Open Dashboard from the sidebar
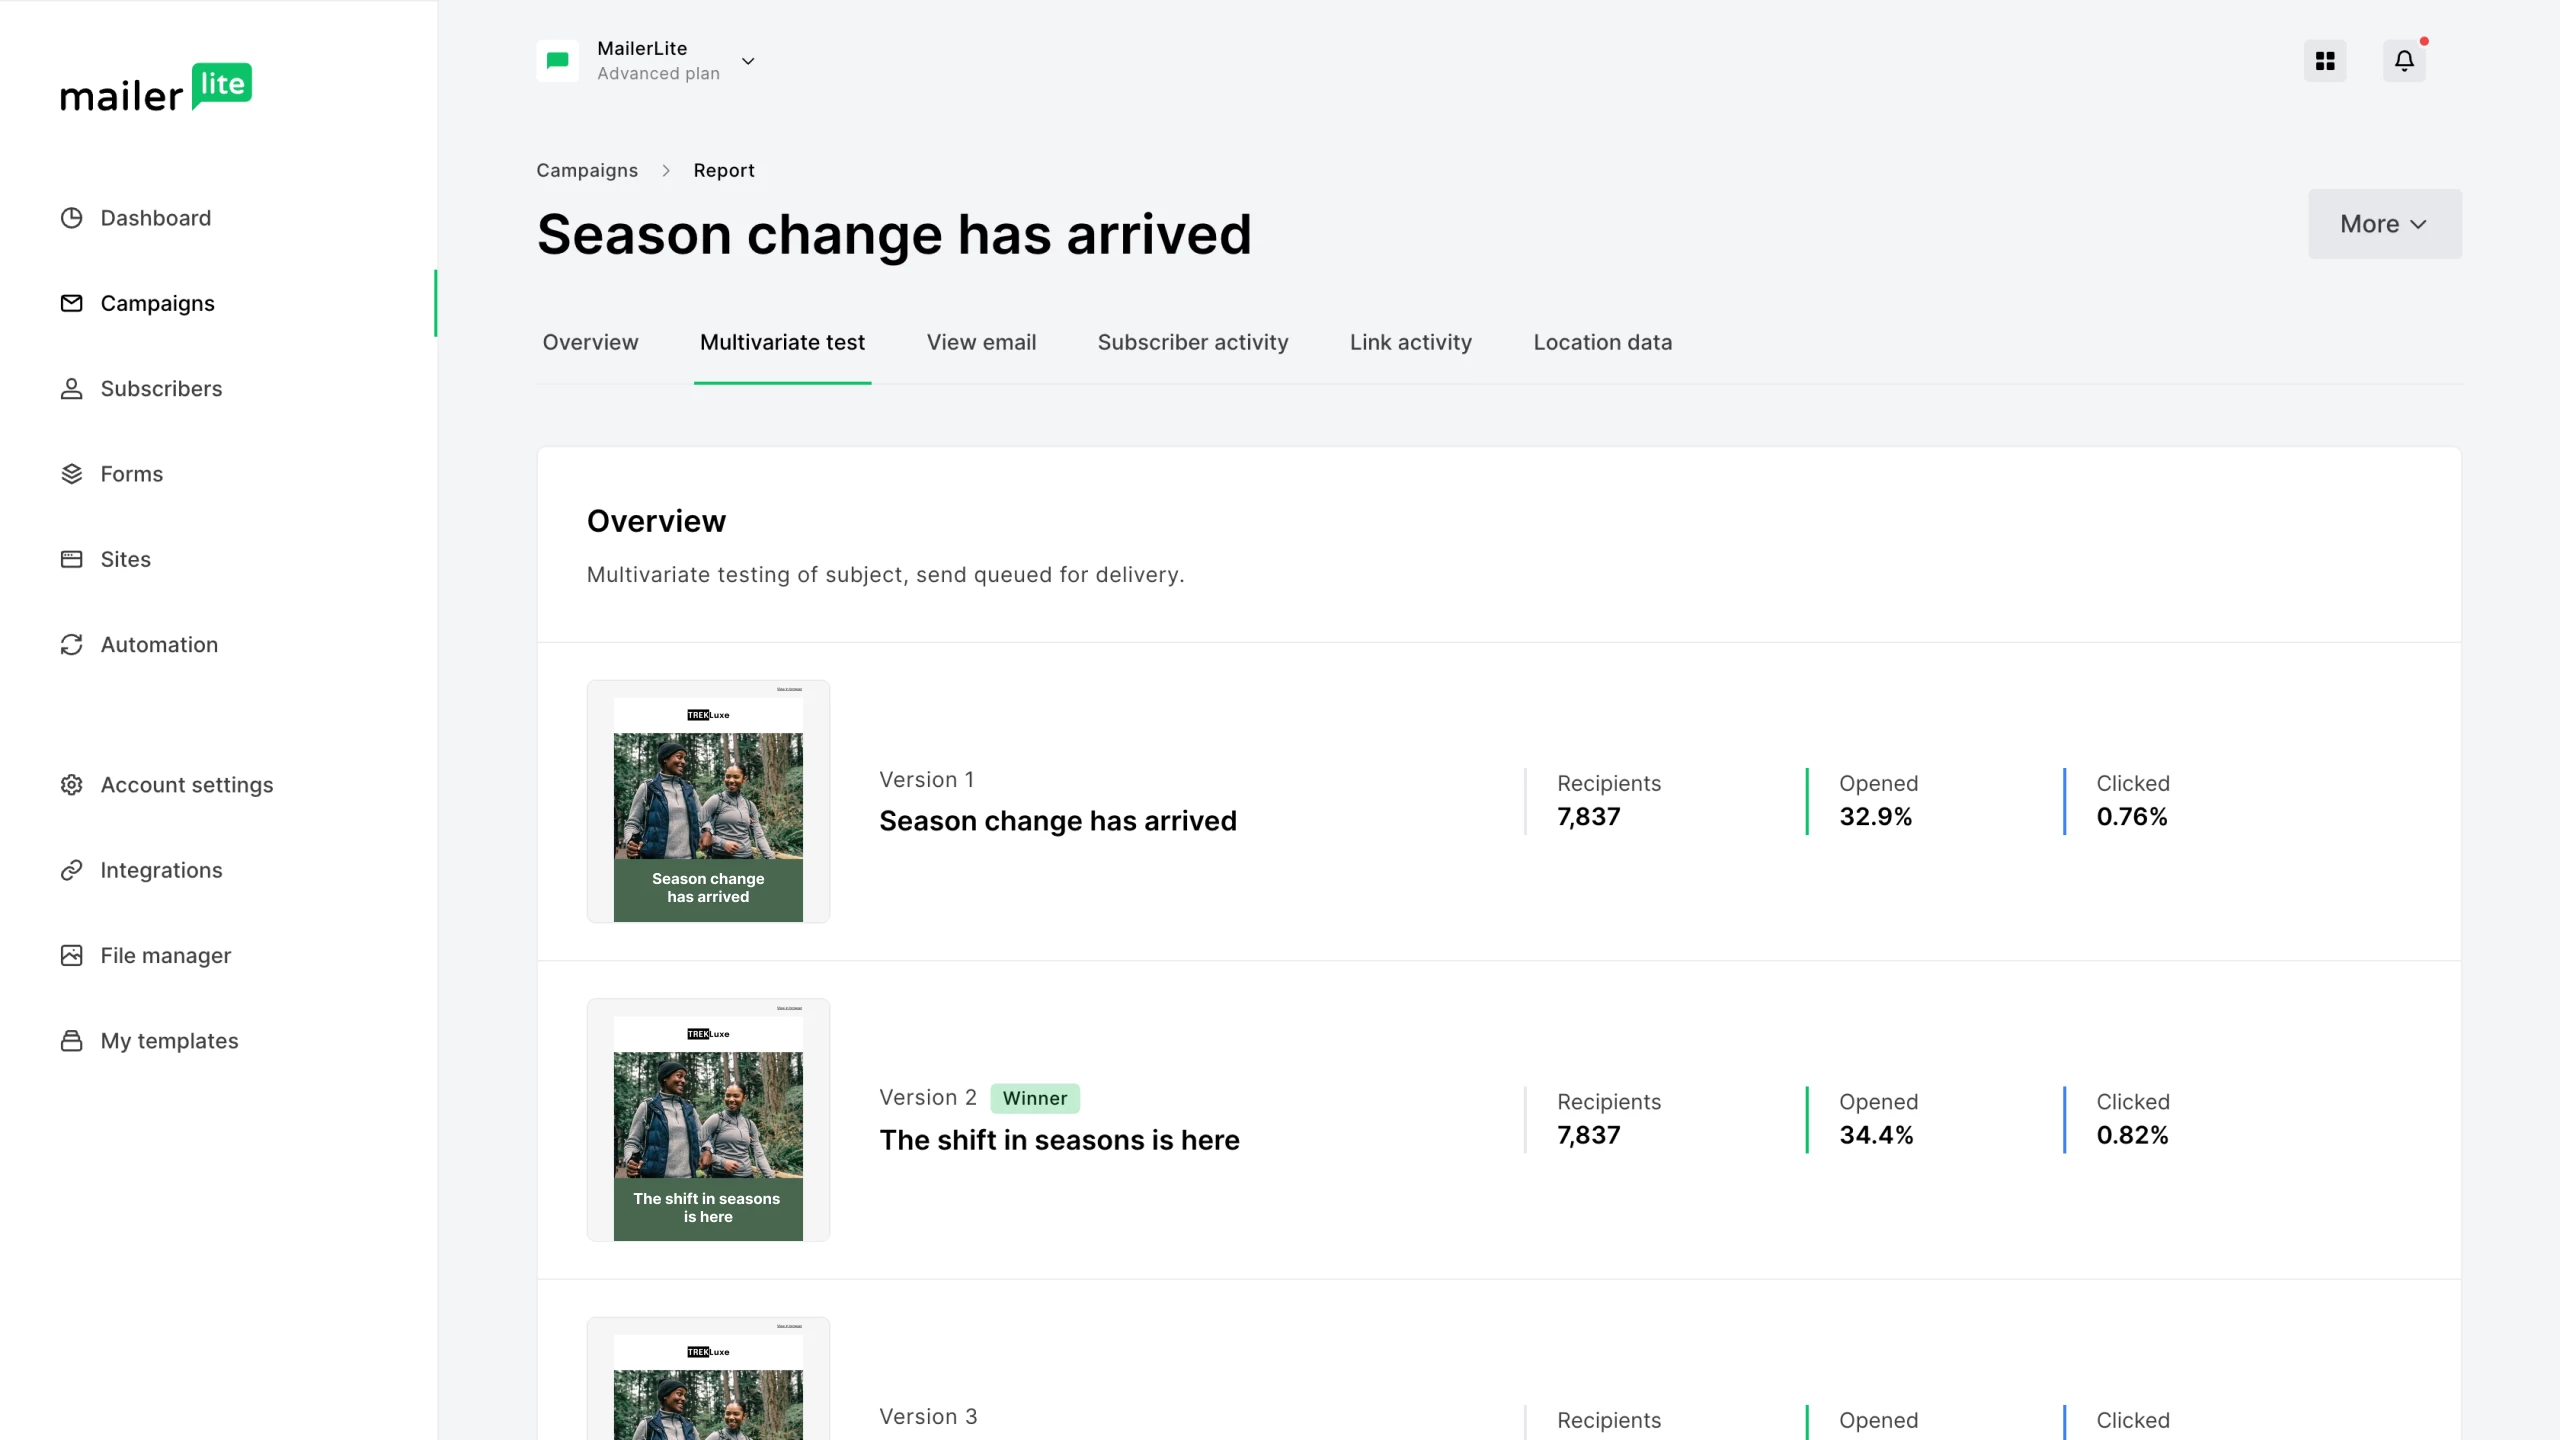 coord(155,218)
